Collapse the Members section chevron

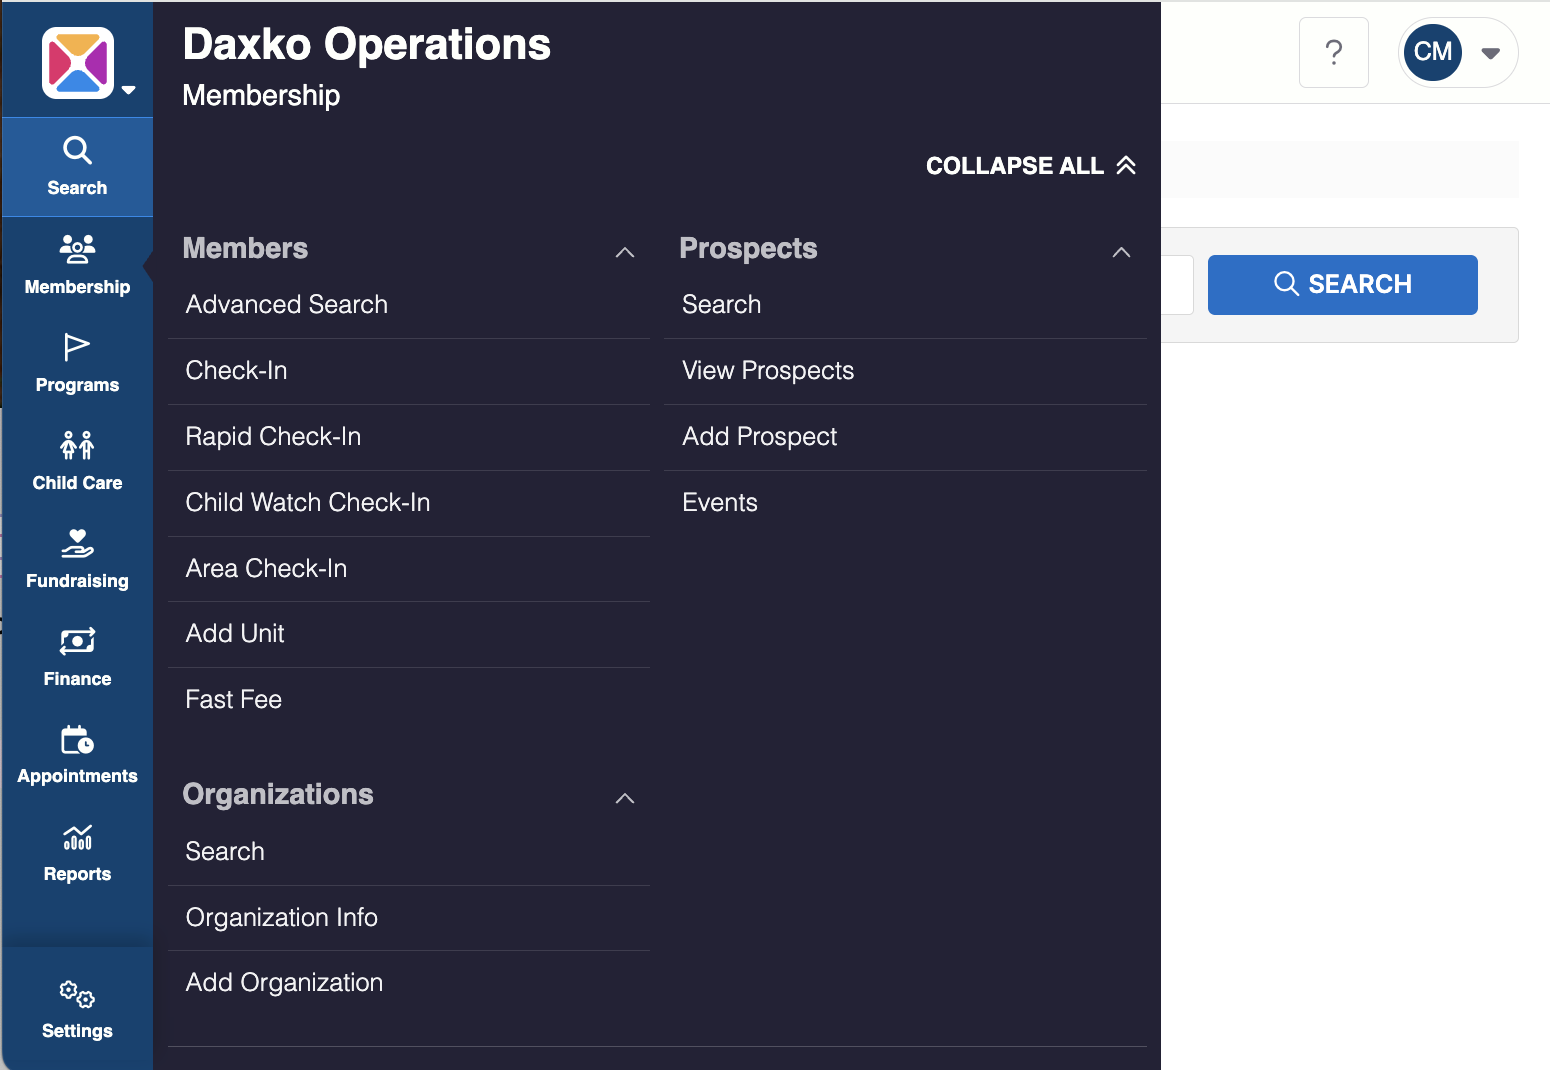pos(625,252)
